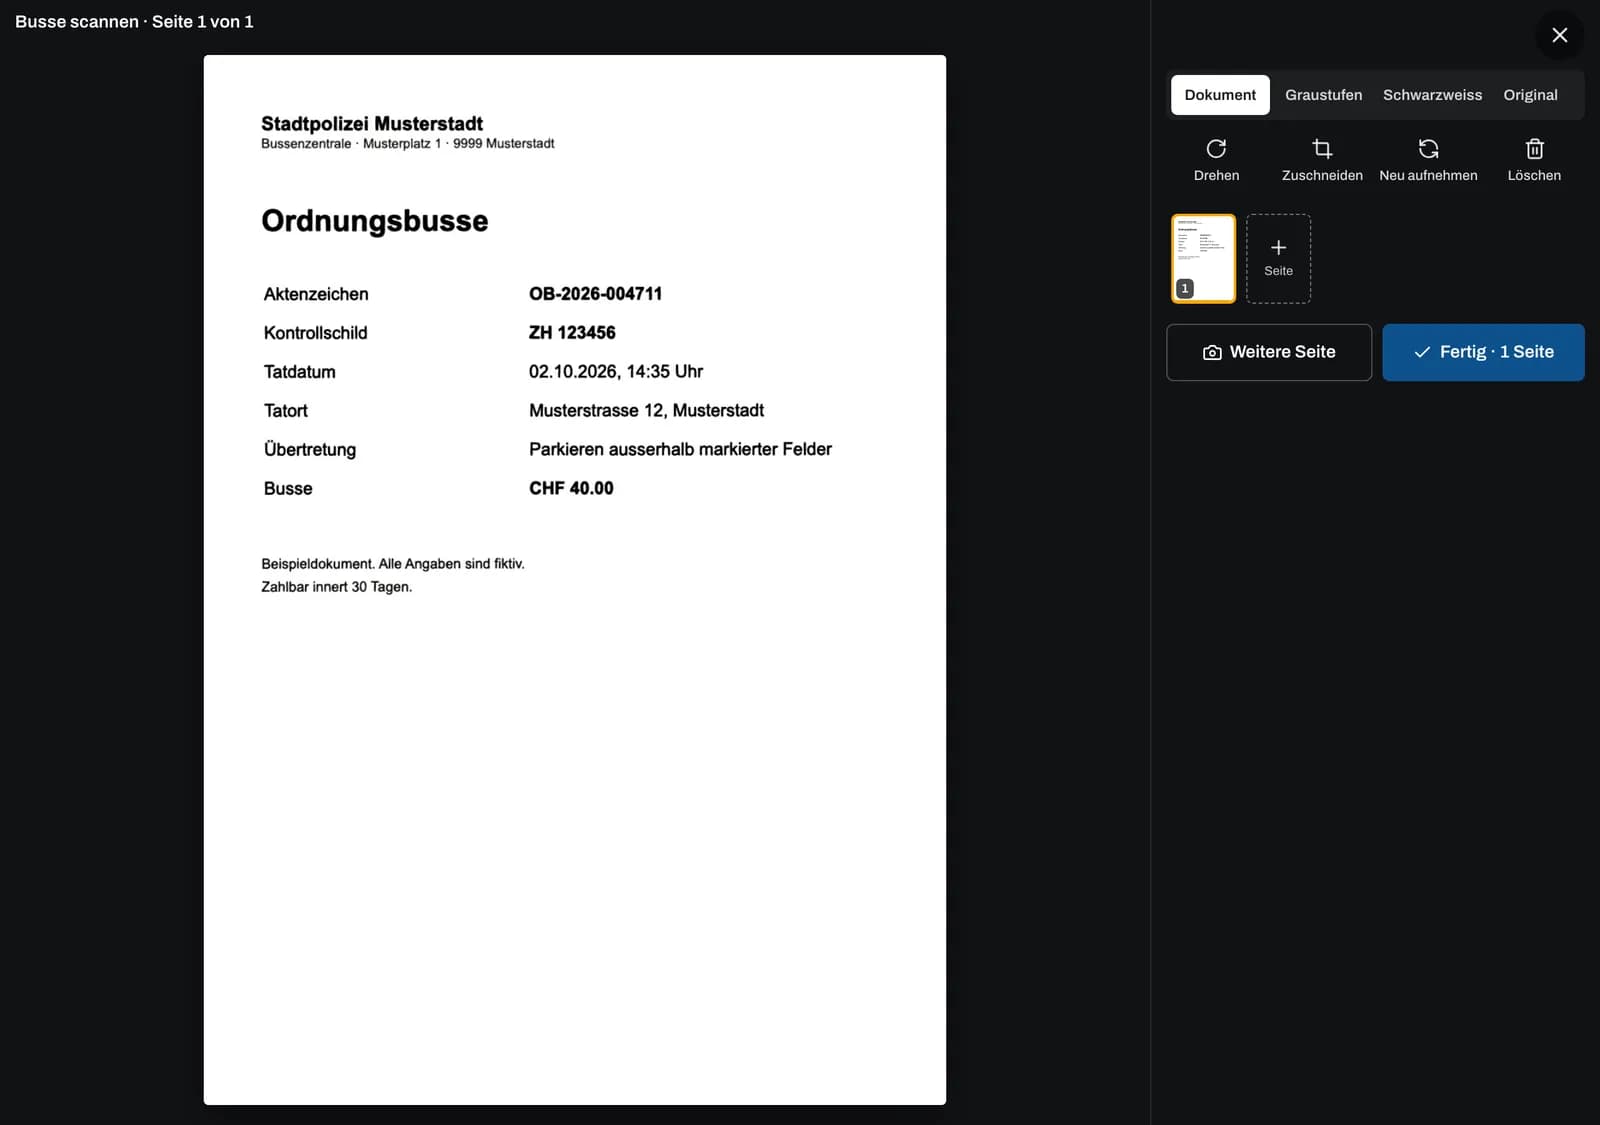Click the Tatort label

pyautogui.click(x=285, y=411)
